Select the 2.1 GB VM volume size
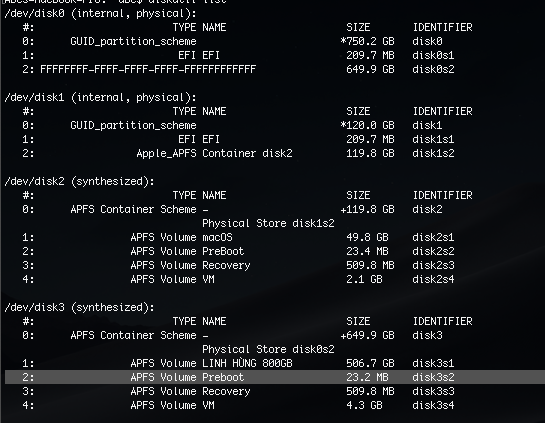This screenshot has width=545, height=423. [364, 279]
